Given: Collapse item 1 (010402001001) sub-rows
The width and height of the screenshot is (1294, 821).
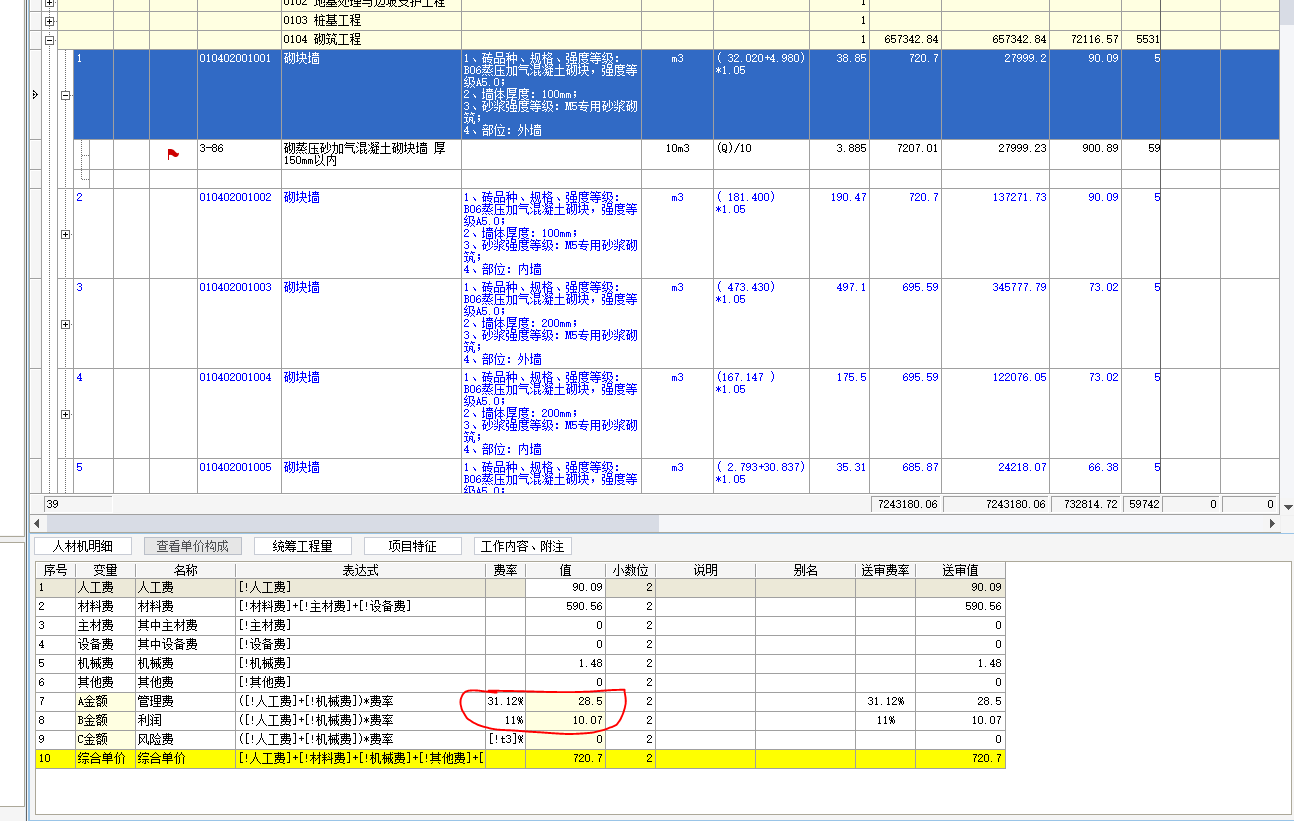Looking at the screenshot, I should 67,96.
